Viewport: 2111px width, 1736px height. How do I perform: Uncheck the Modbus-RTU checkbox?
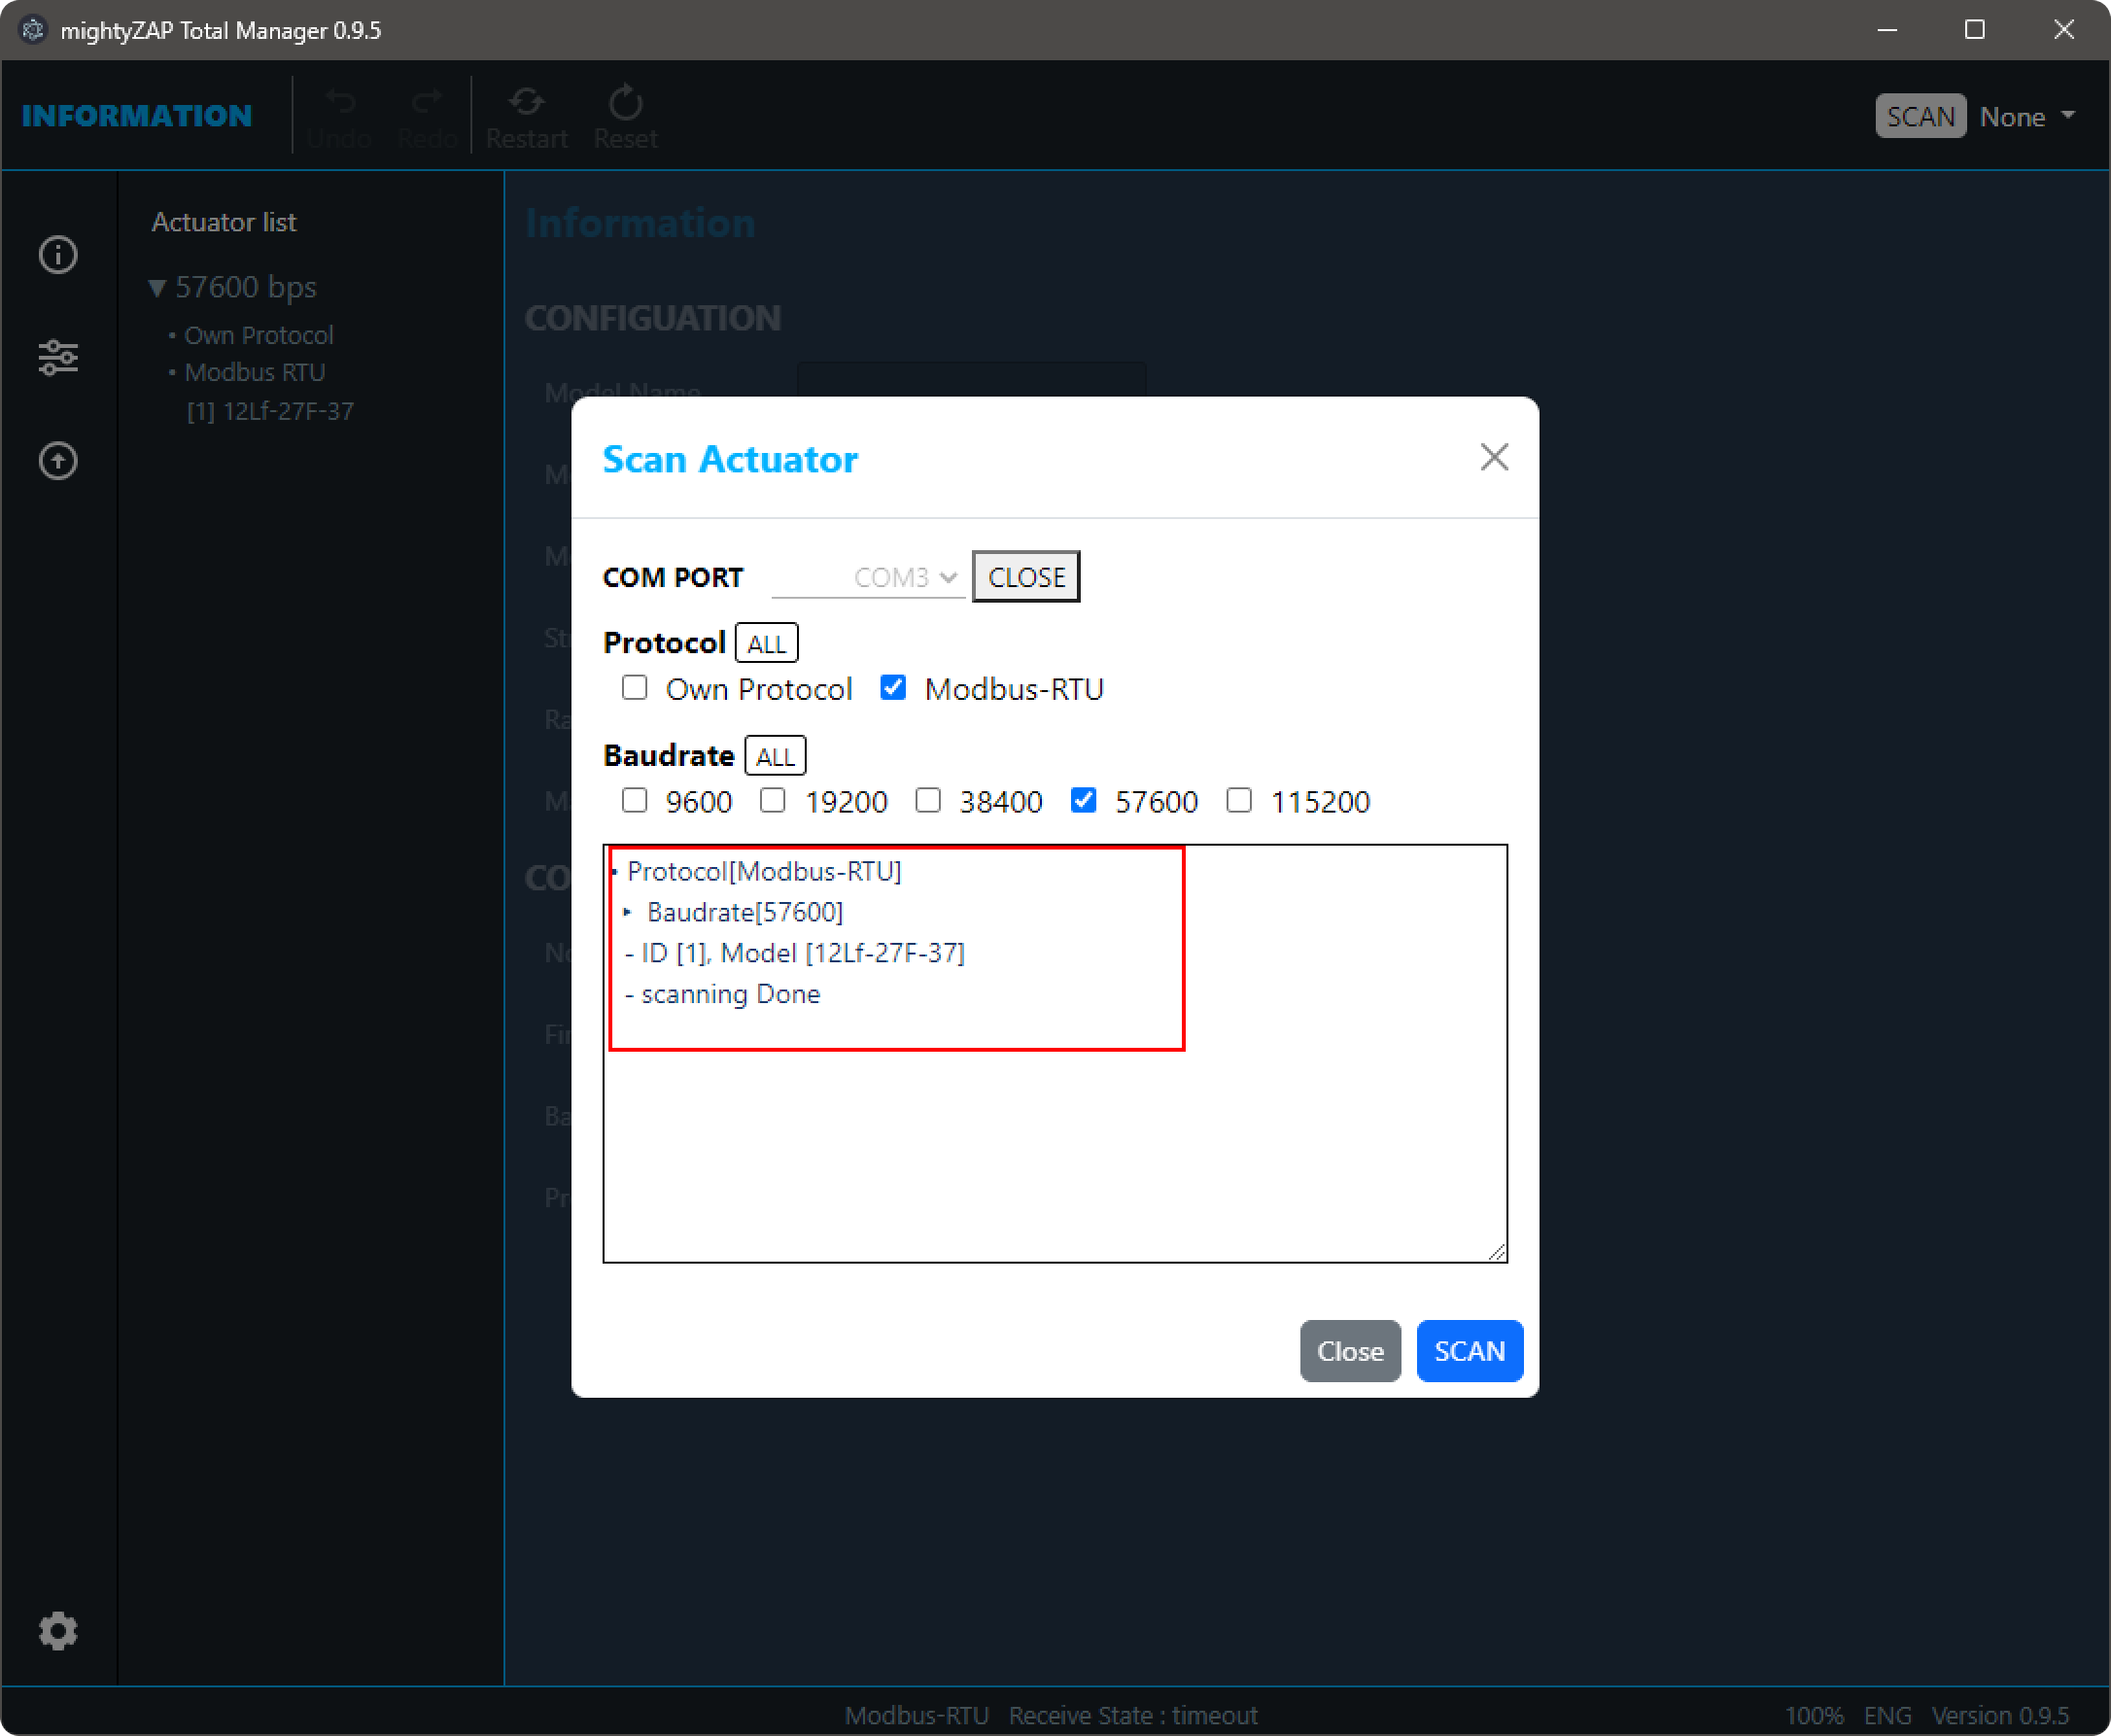[893, 688]
